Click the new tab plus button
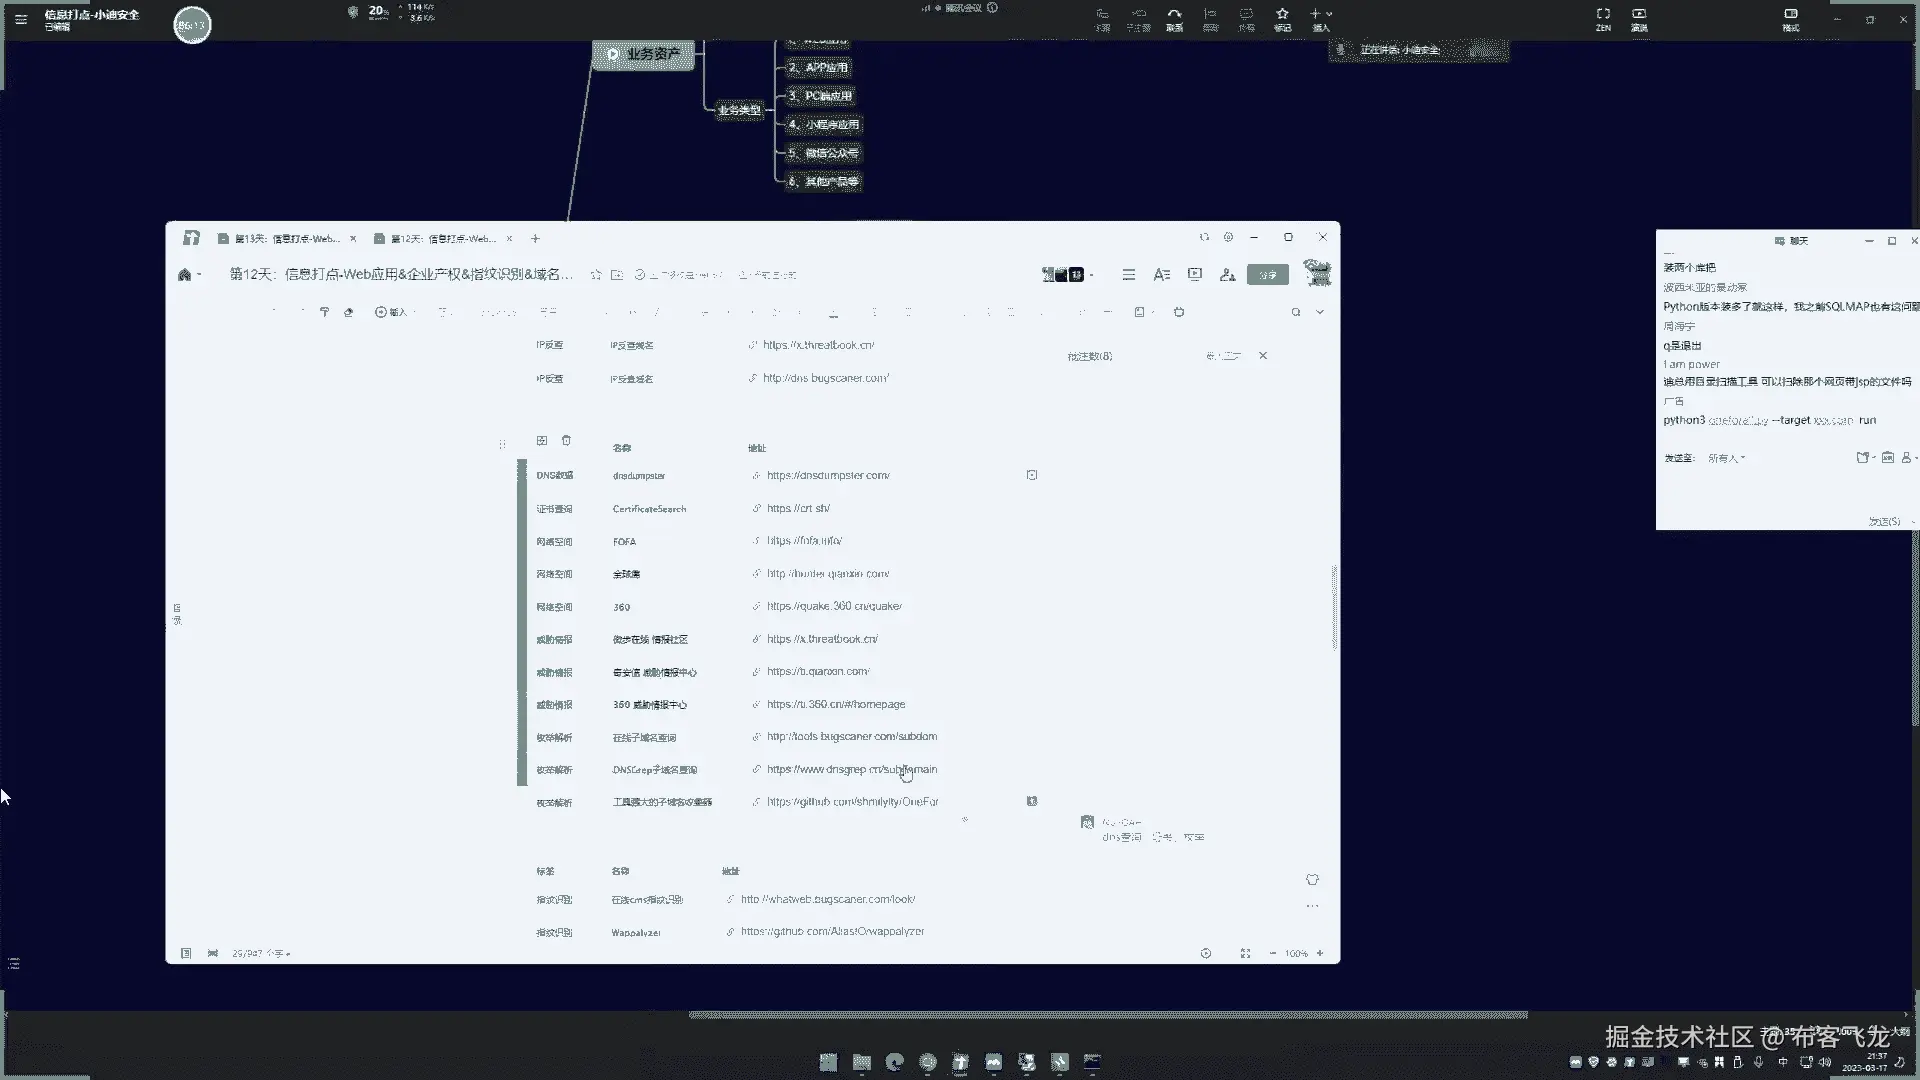The width and height of the screenshot is (1920, 1080). [535, 238]
